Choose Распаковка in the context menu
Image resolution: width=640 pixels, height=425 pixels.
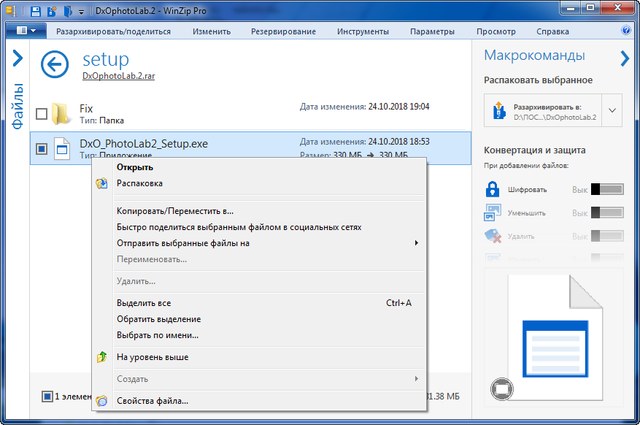(x=260, y=183)
